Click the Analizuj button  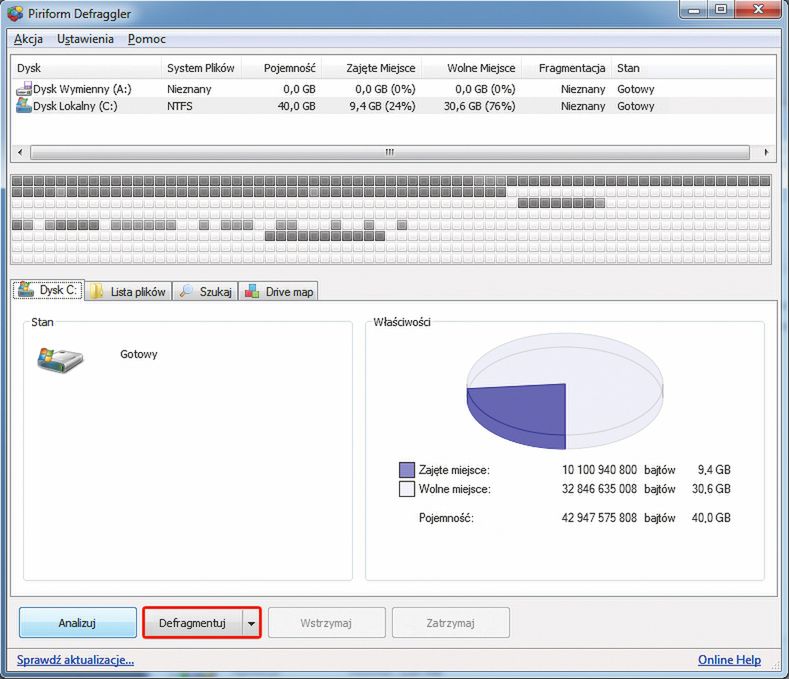coord(77,623)
